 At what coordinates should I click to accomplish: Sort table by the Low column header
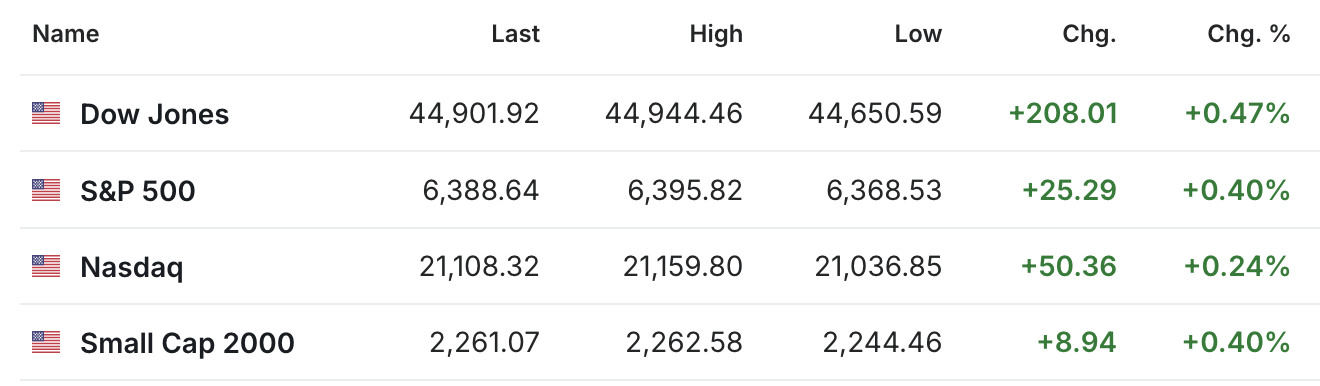918,34
